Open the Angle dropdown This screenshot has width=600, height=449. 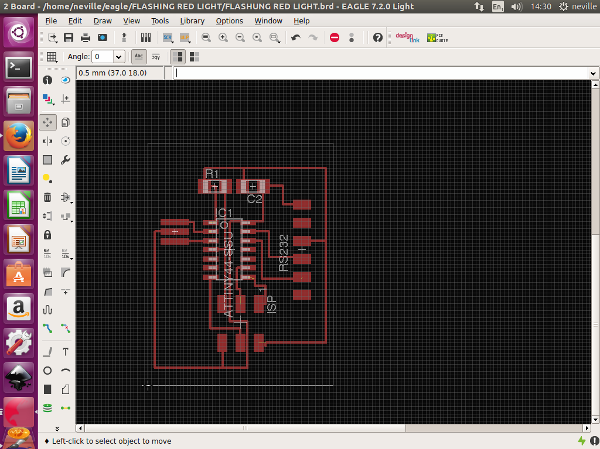coord(119,57)
